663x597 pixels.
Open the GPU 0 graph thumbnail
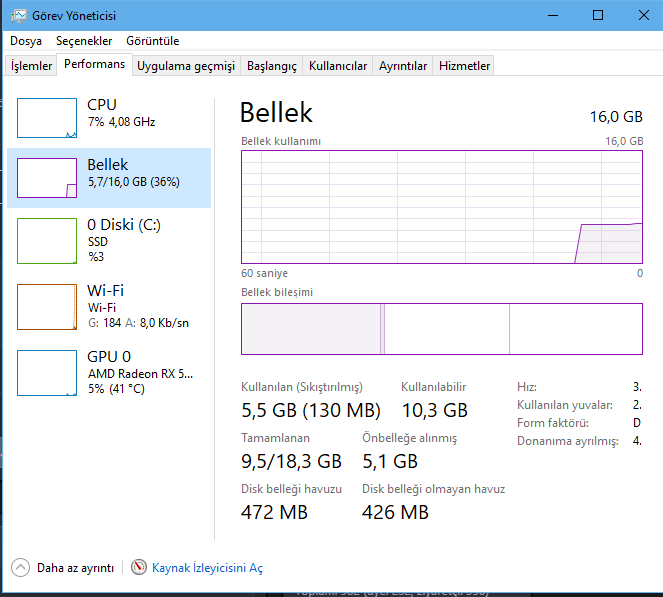(47, 372)
